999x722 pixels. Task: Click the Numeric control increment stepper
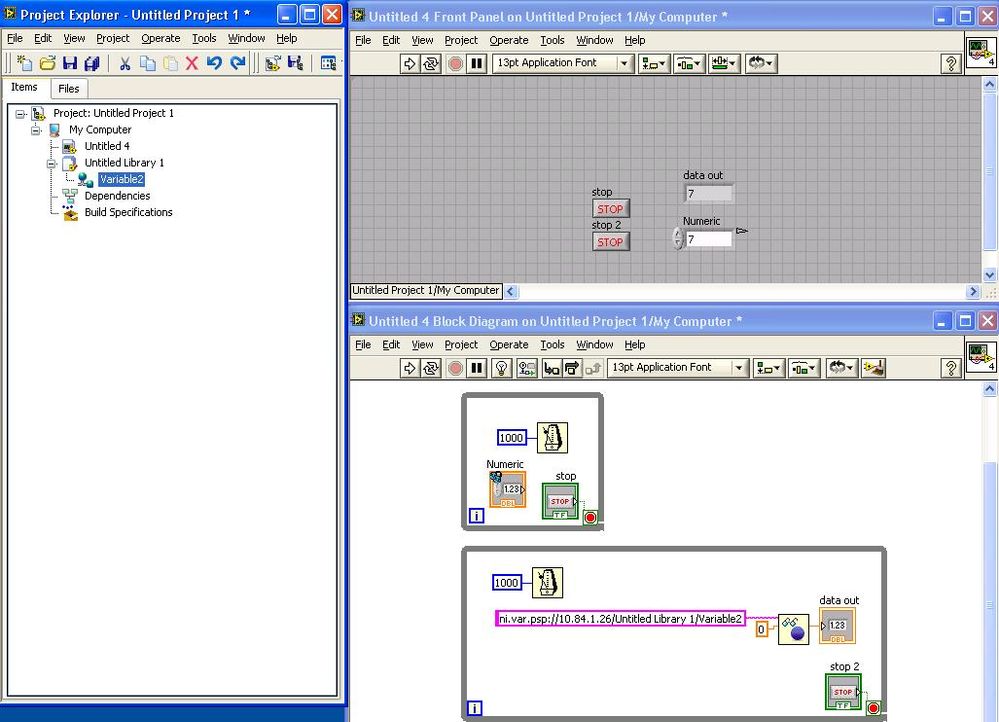[677, 234]
